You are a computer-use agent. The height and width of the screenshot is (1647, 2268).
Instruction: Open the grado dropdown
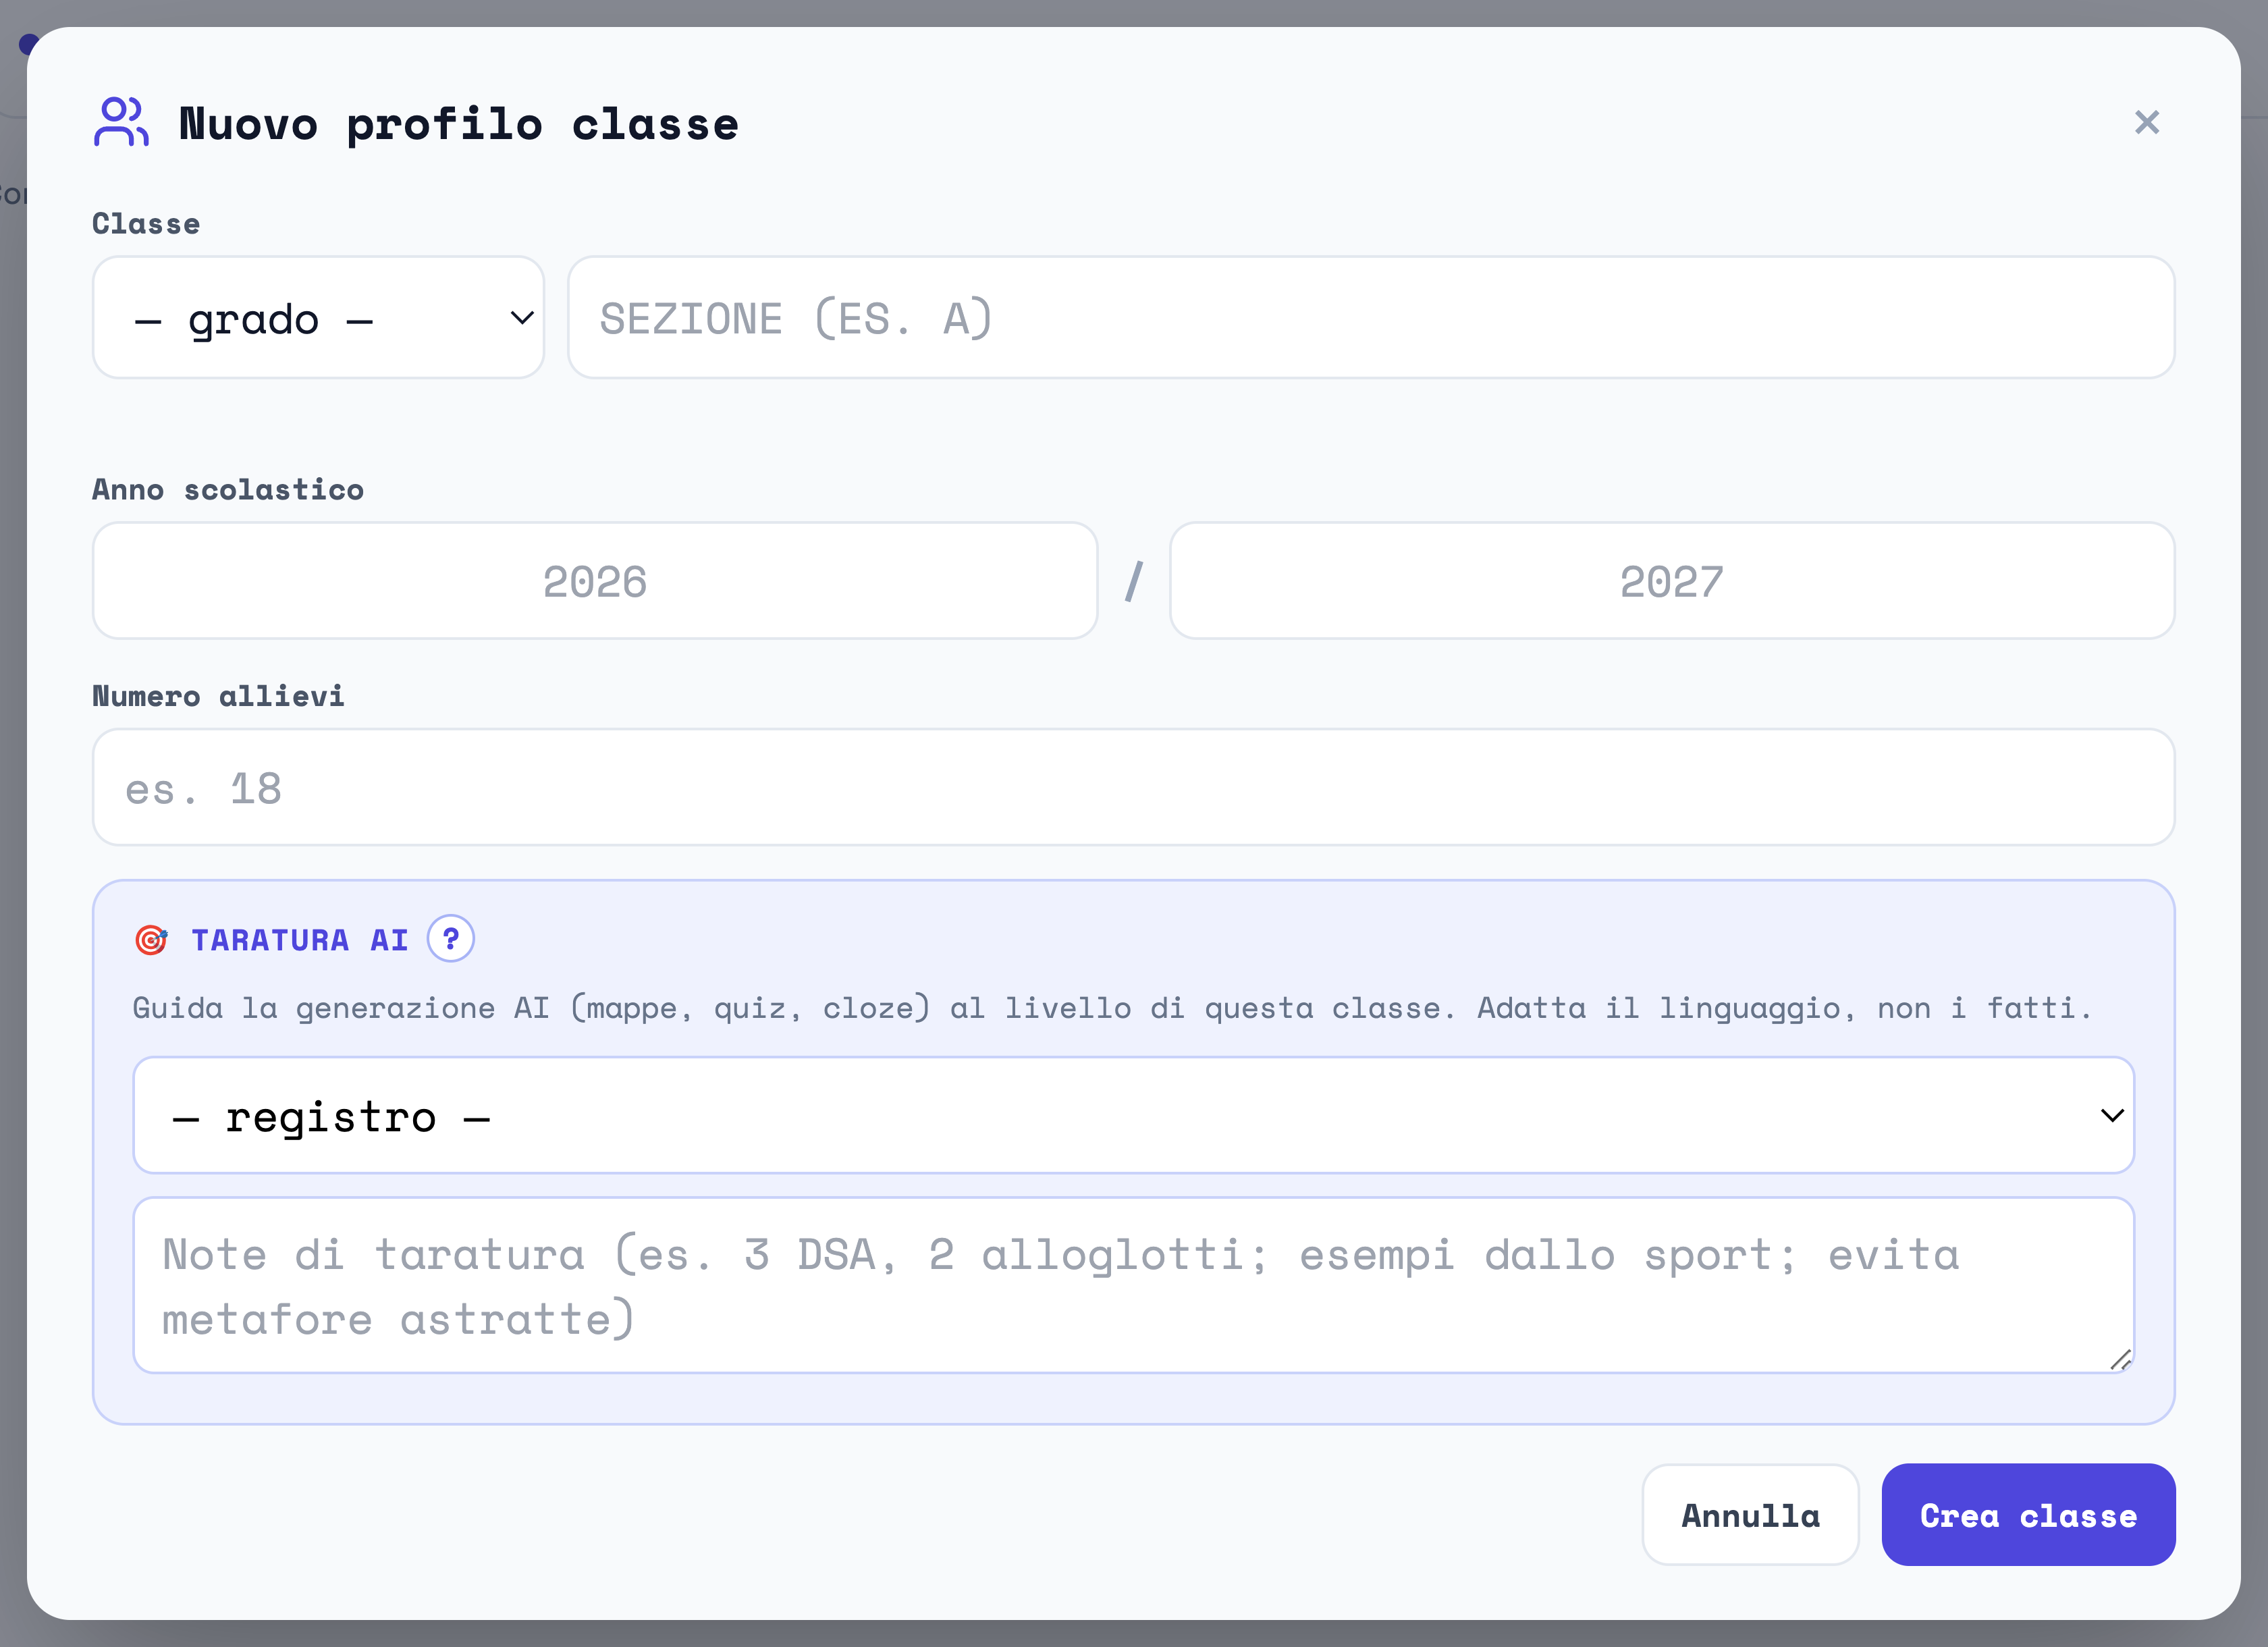click(x=318, y=317)
